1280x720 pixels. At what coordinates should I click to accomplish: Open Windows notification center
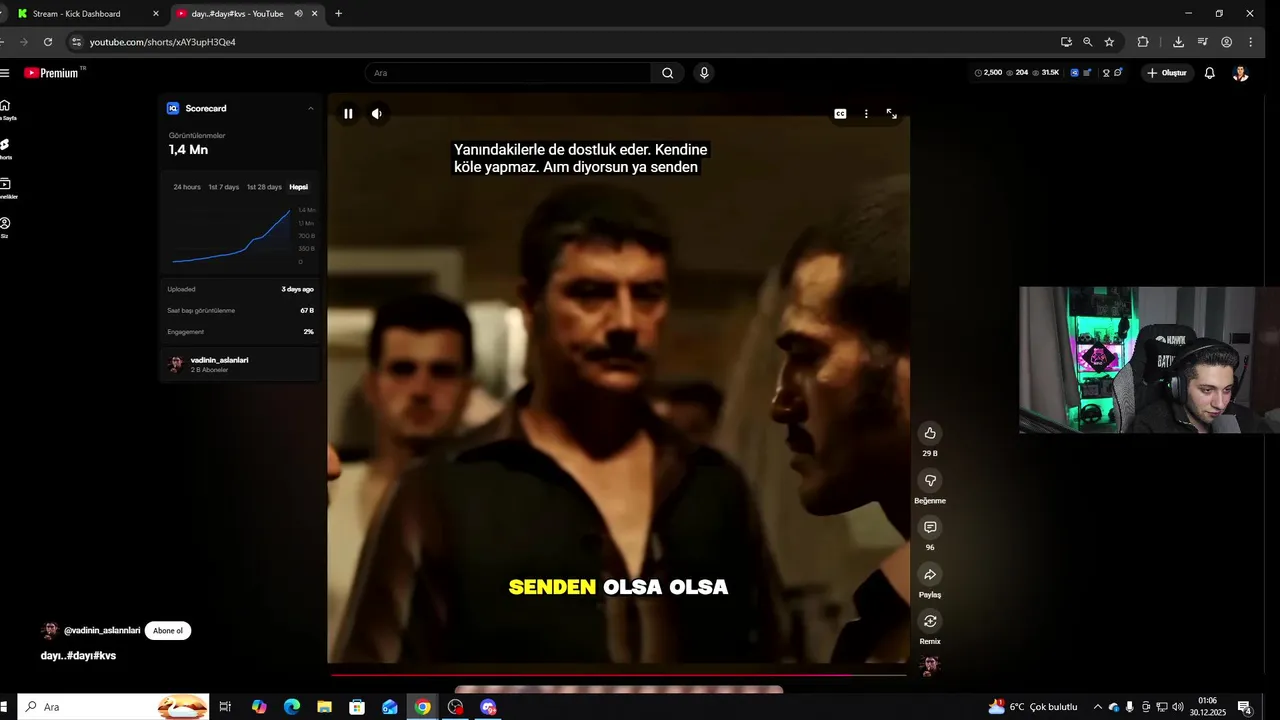[x=1245, y=707]
